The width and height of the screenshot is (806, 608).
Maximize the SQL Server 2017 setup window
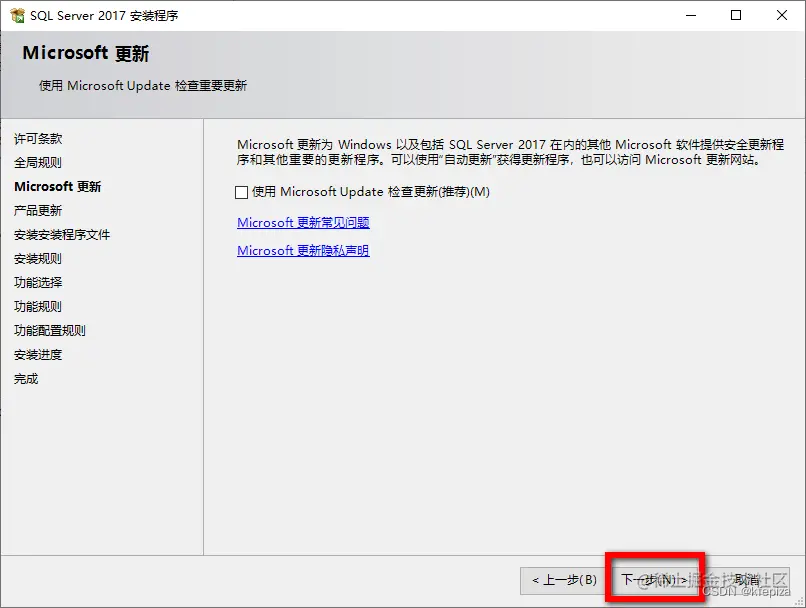tap(736, 15)
